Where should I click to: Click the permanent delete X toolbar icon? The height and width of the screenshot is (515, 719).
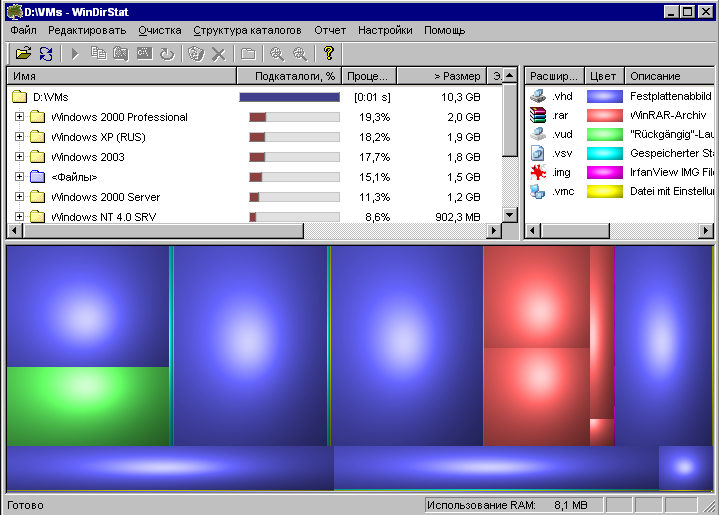(x=219, y=54)
